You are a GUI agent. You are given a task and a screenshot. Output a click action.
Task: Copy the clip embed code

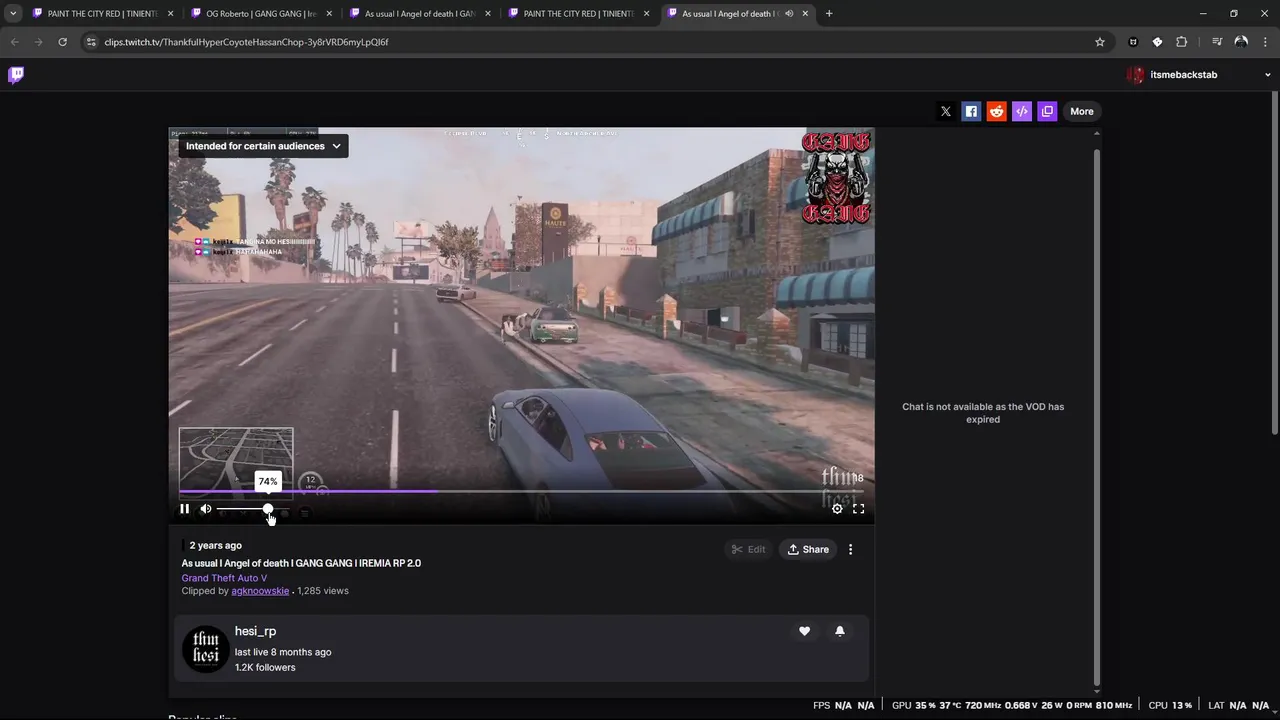[x=1021, y=111]
